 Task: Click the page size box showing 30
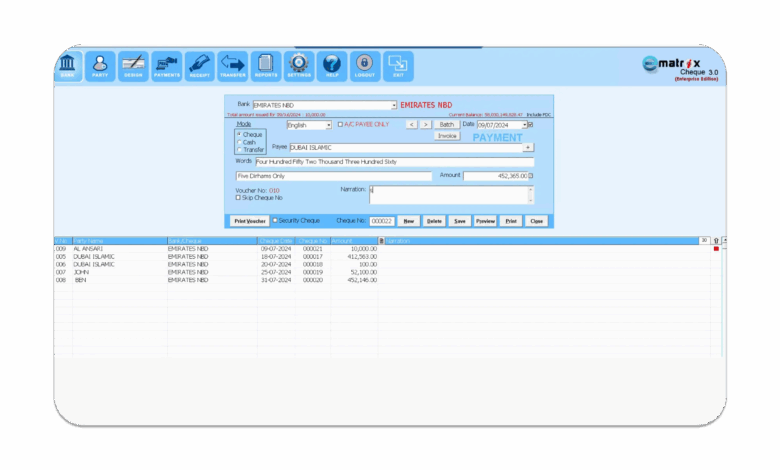tap(704, 240)
